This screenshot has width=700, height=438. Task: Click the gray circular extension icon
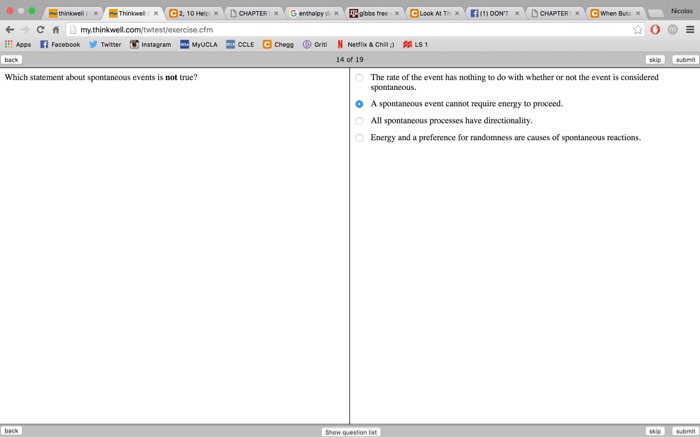(x=672, y=29)
